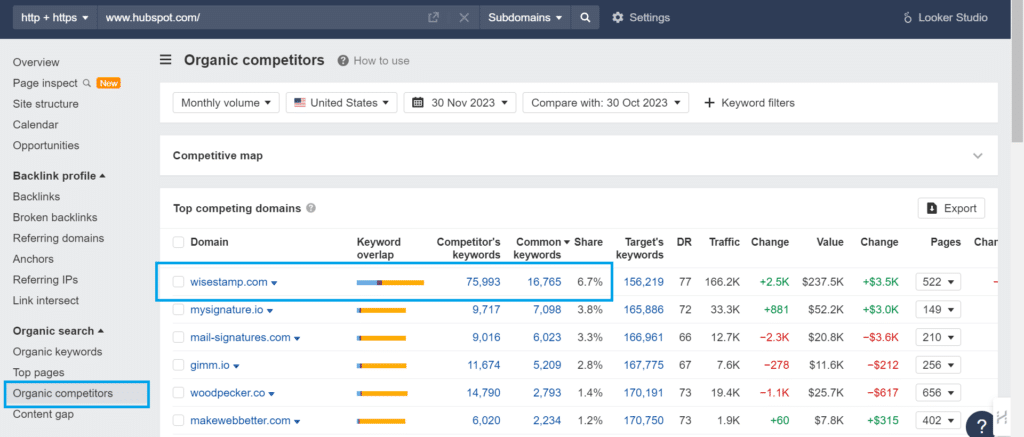Click wisestamp.com competitor's keywords 75,993
The width and height of the screenshot is (1024, 437).
483,282
